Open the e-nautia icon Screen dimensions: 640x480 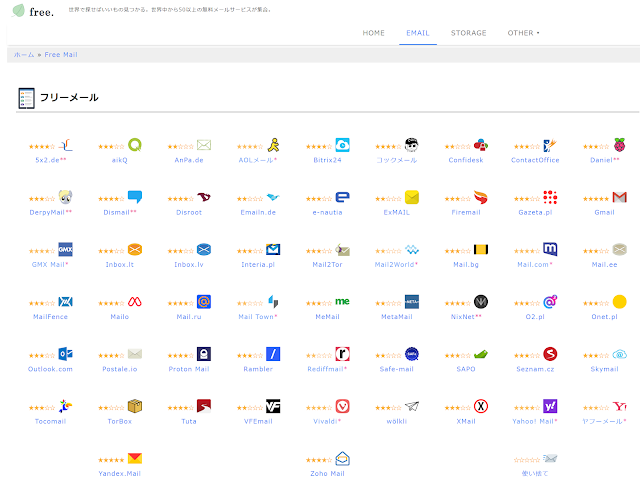(342, 197)
